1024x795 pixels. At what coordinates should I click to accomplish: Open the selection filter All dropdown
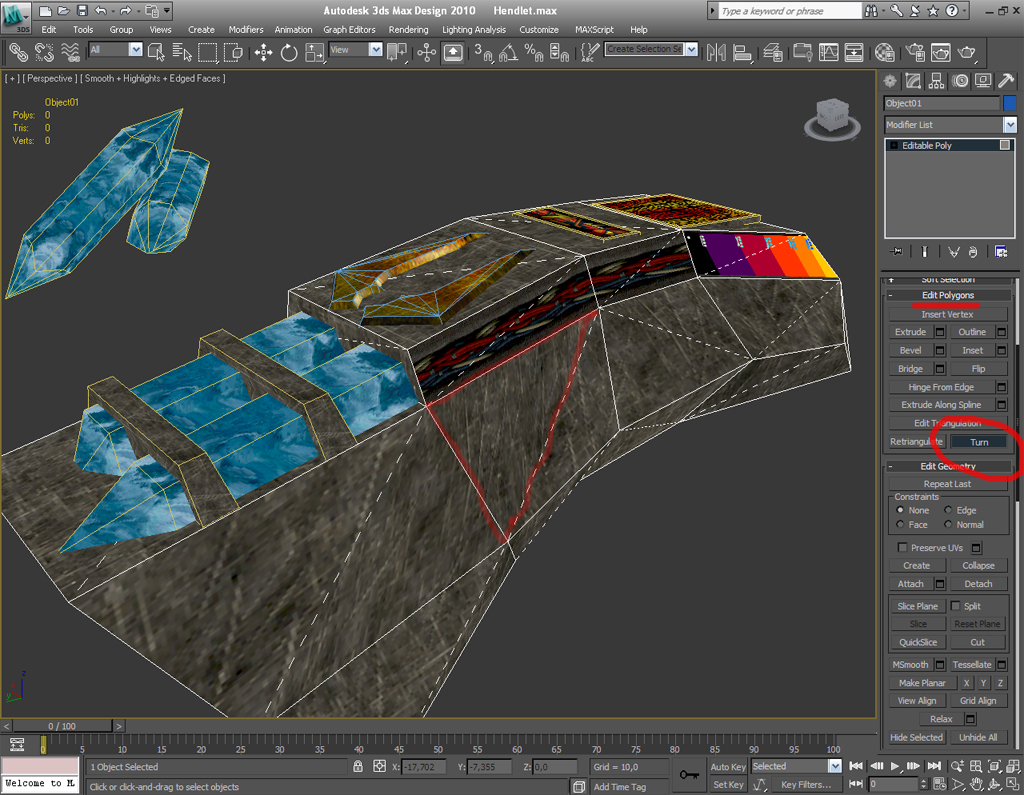(x=115, y=50)
